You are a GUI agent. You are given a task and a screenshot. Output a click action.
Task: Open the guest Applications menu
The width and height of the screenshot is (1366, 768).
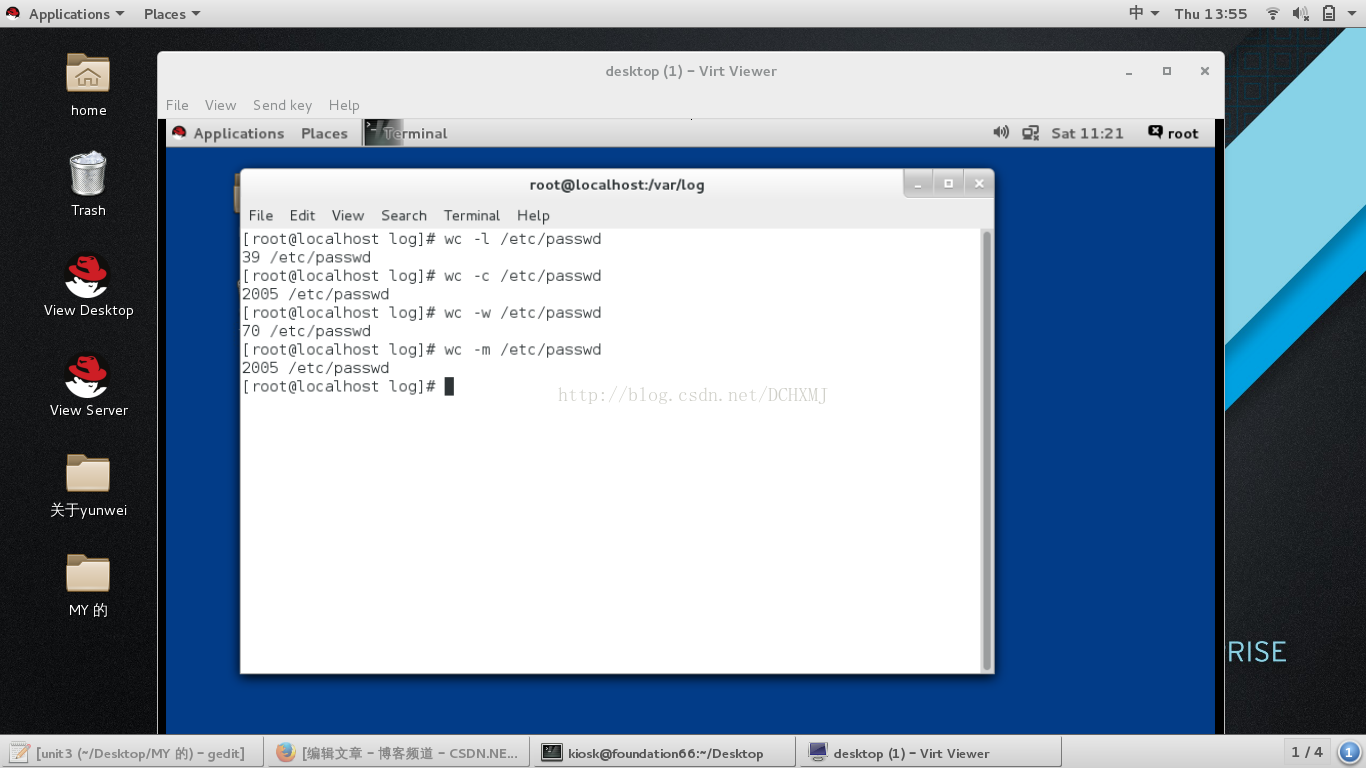tap(239, 133)
